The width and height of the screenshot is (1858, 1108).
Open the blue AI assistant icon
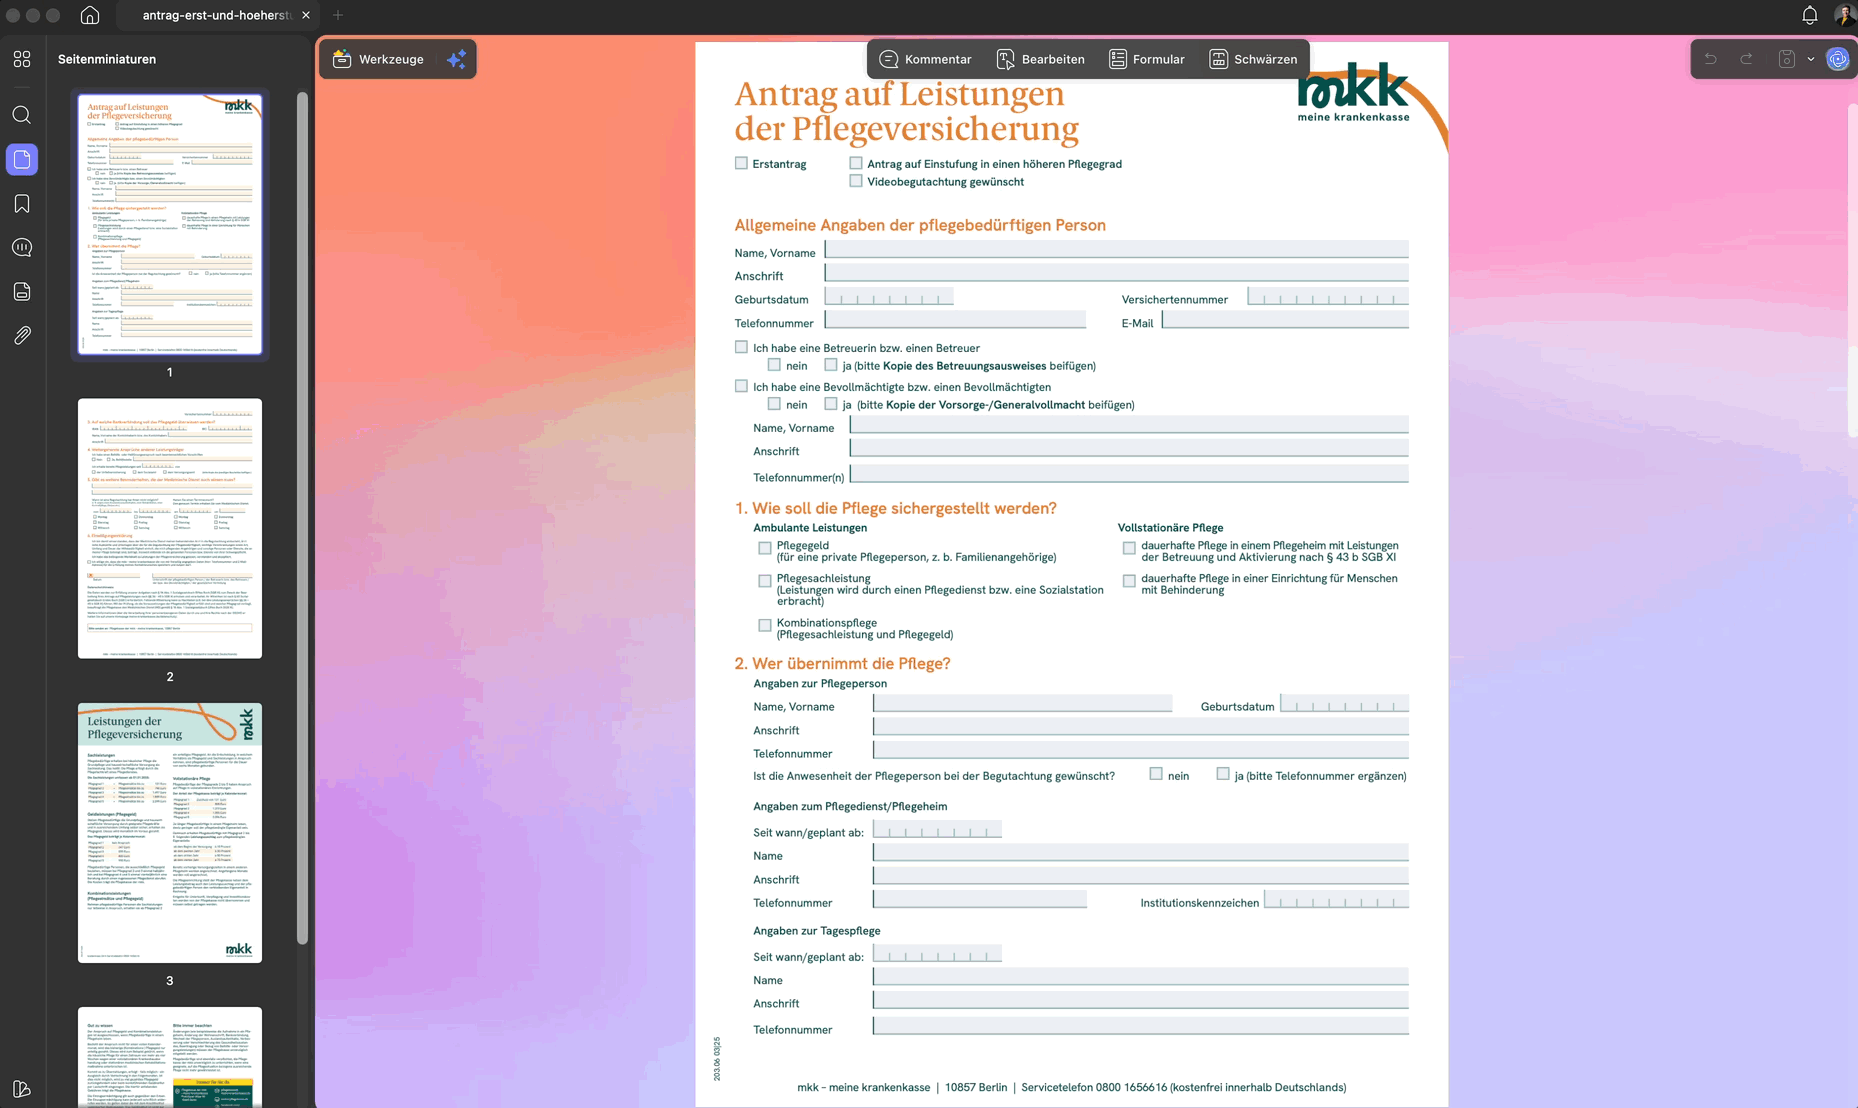(1838, 59)
